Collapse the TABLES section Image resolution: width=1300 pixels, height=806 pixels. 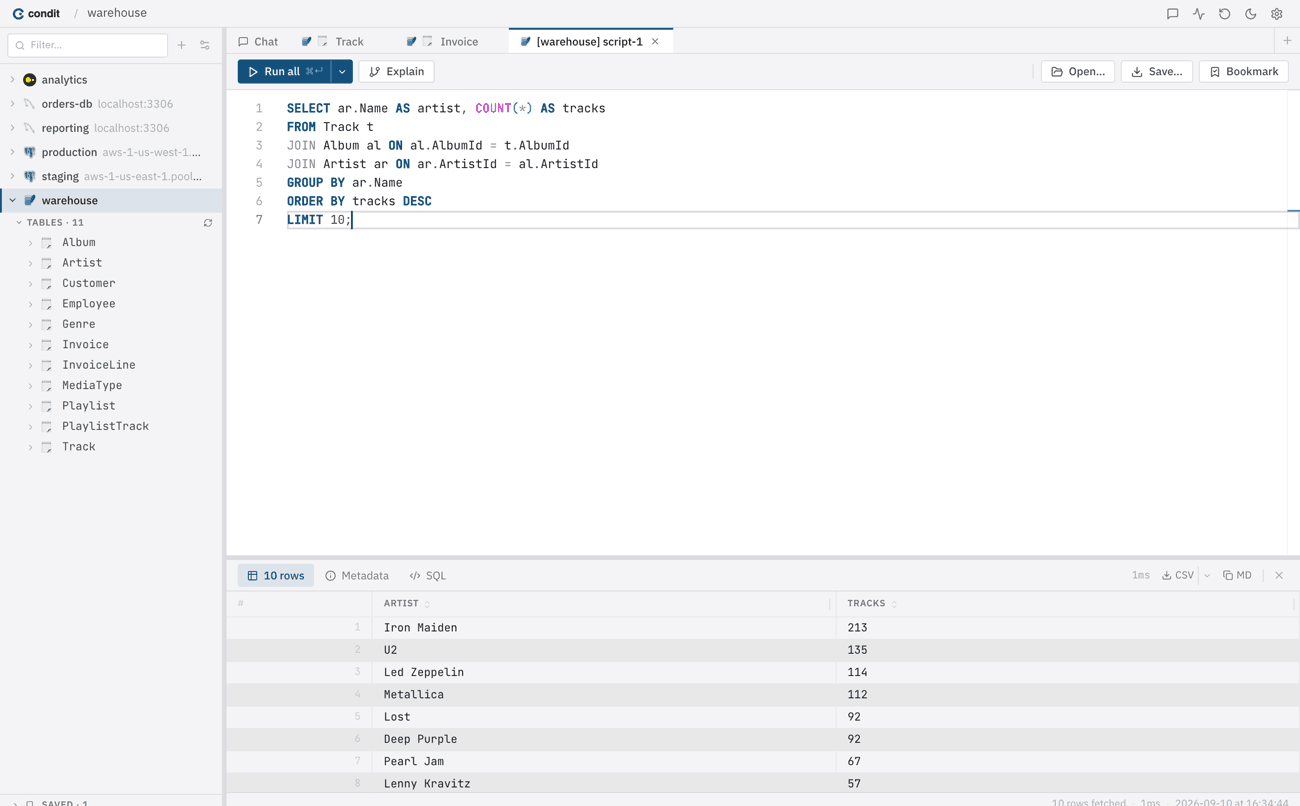(19, 223)
